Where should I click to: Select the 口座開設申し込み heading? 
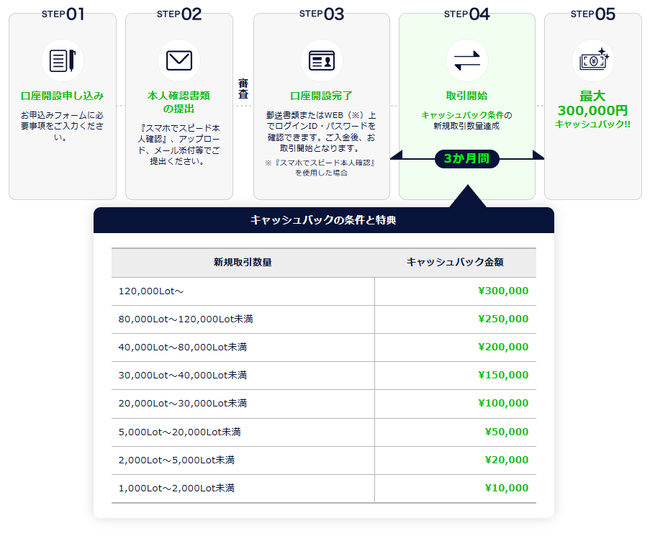click(x=60, y=96)
